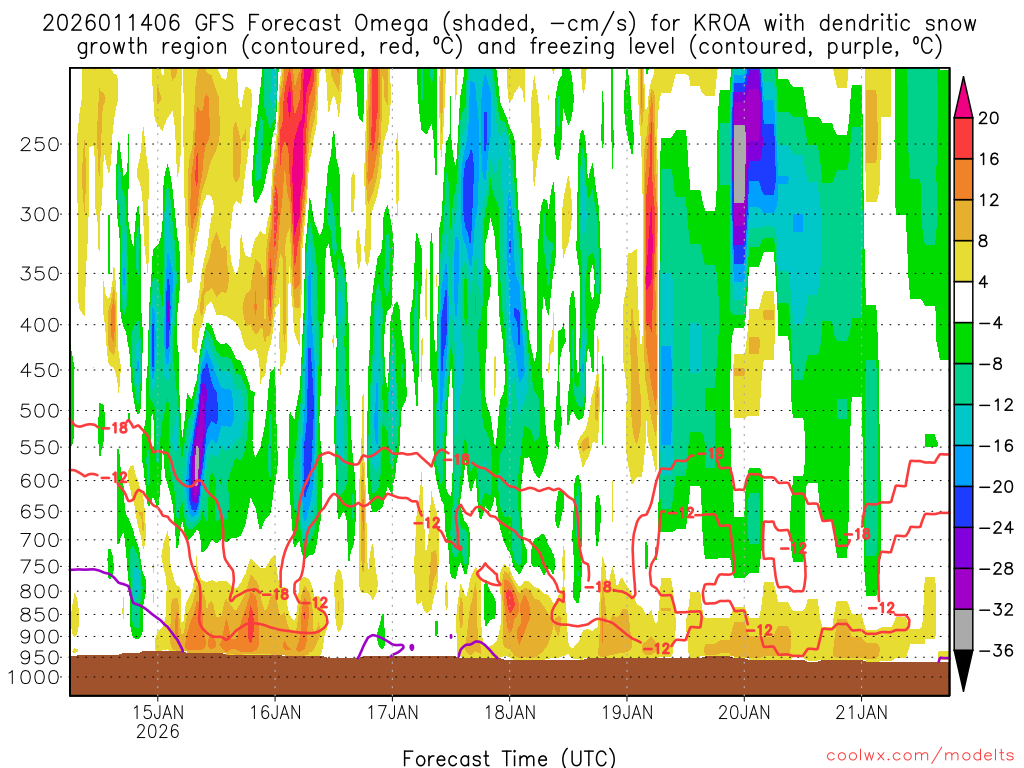Click the title line starting with 2026011406 GFS Forecast

(509, 24)
